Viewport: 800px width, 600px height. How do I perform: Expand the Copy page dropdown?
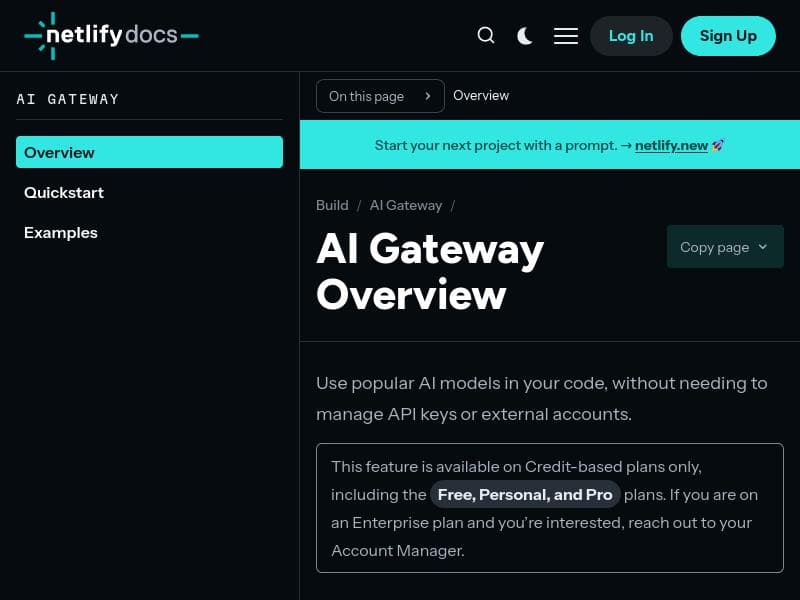725,247
